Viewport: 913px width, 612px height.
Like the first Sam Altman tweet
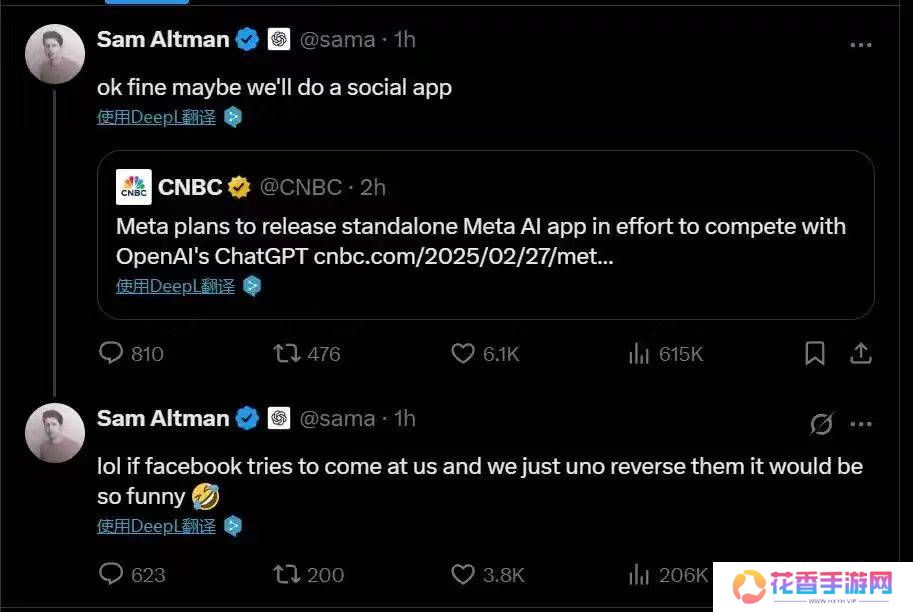click(x=462, y=353)
